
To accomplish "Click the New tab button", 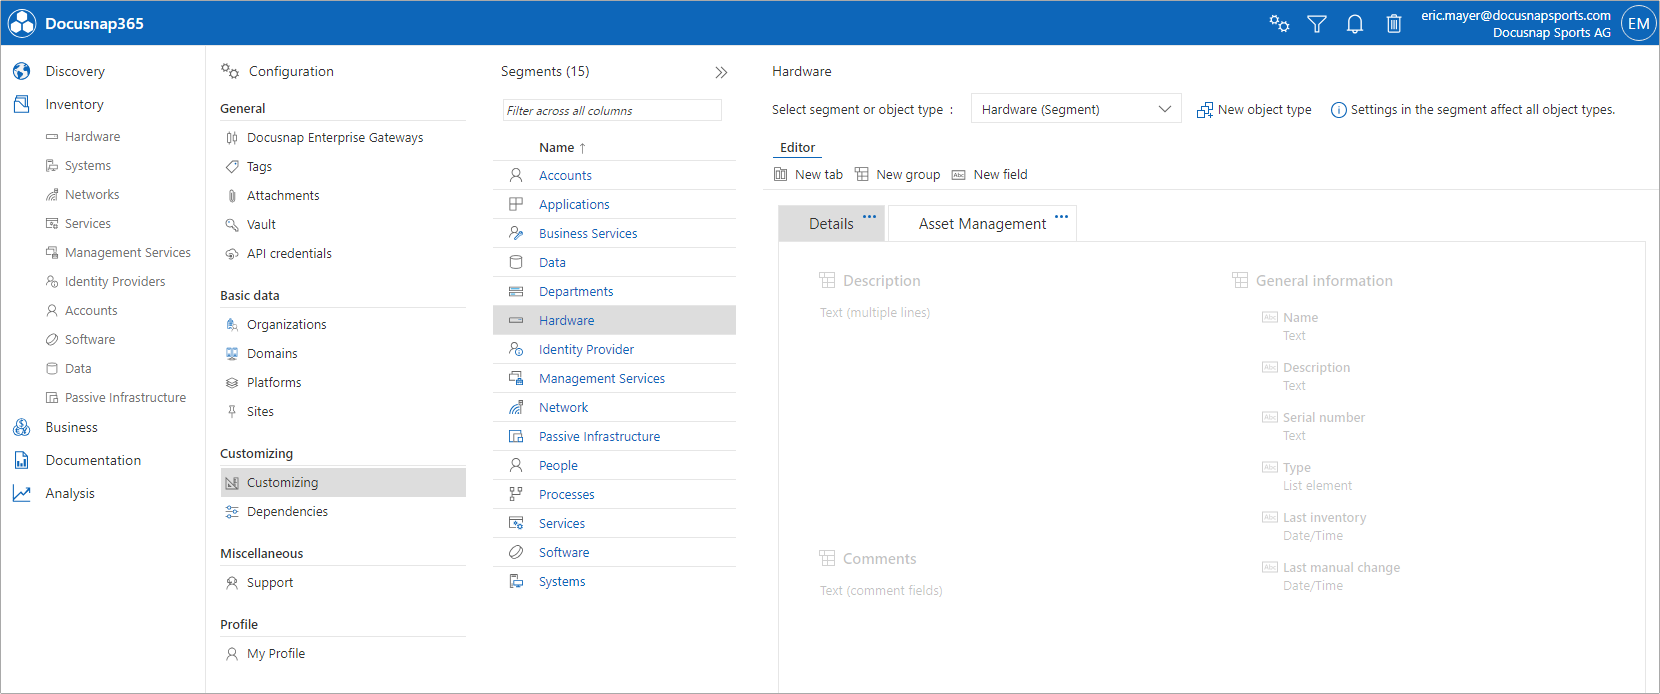I will click(808, 174).
